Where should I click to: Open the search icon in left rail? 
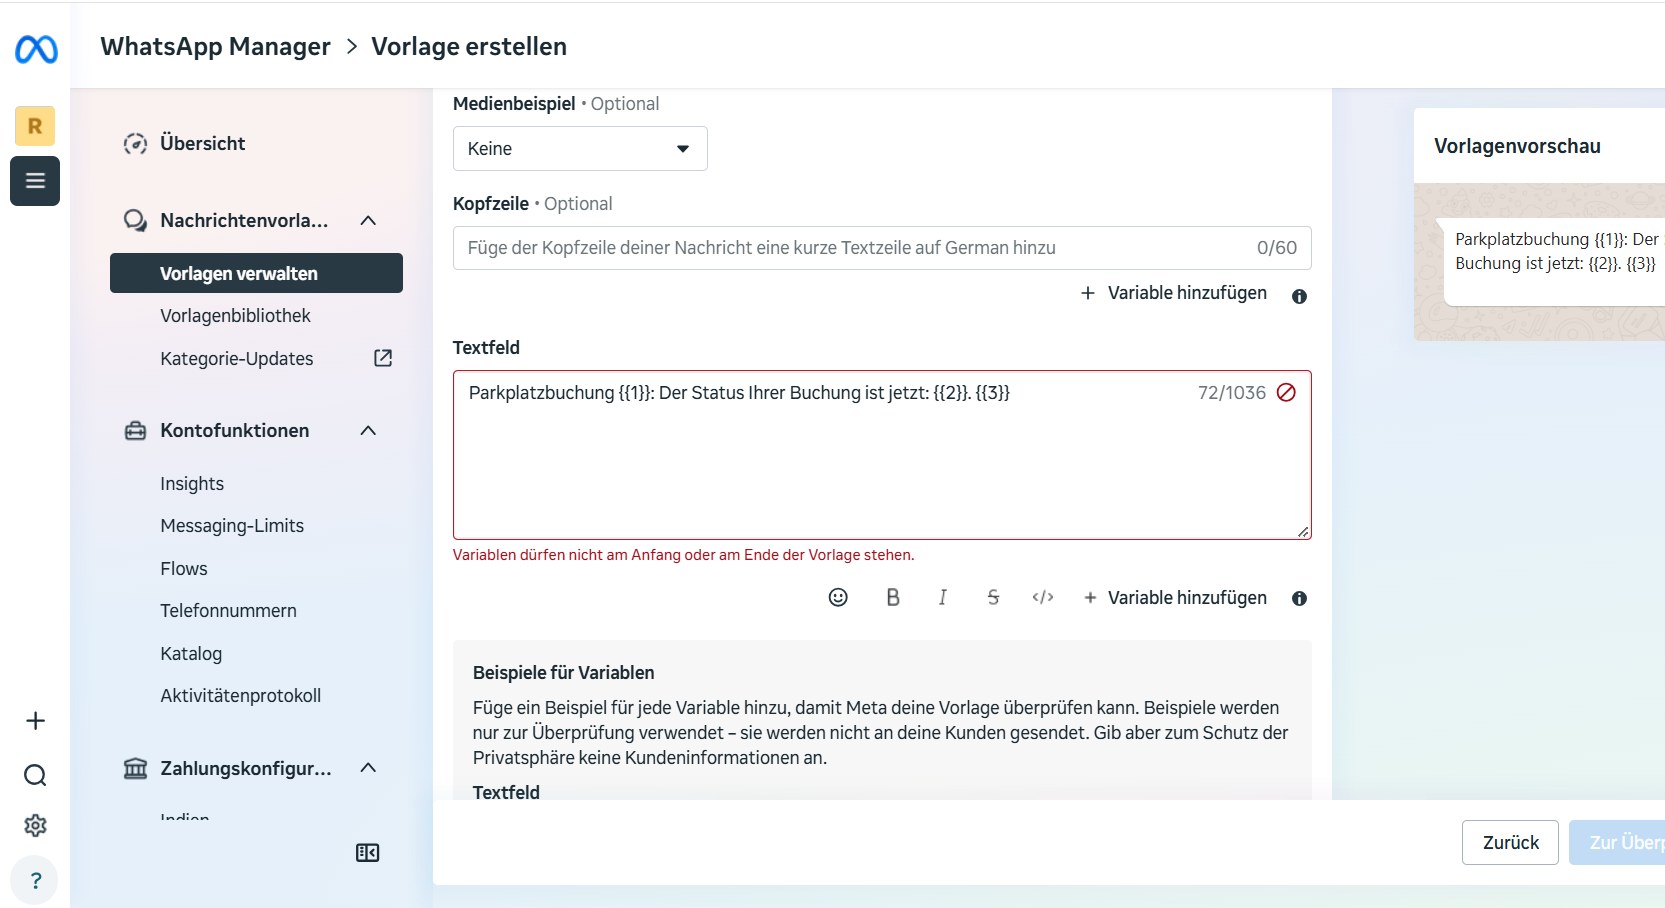click(x=35, y=775)
